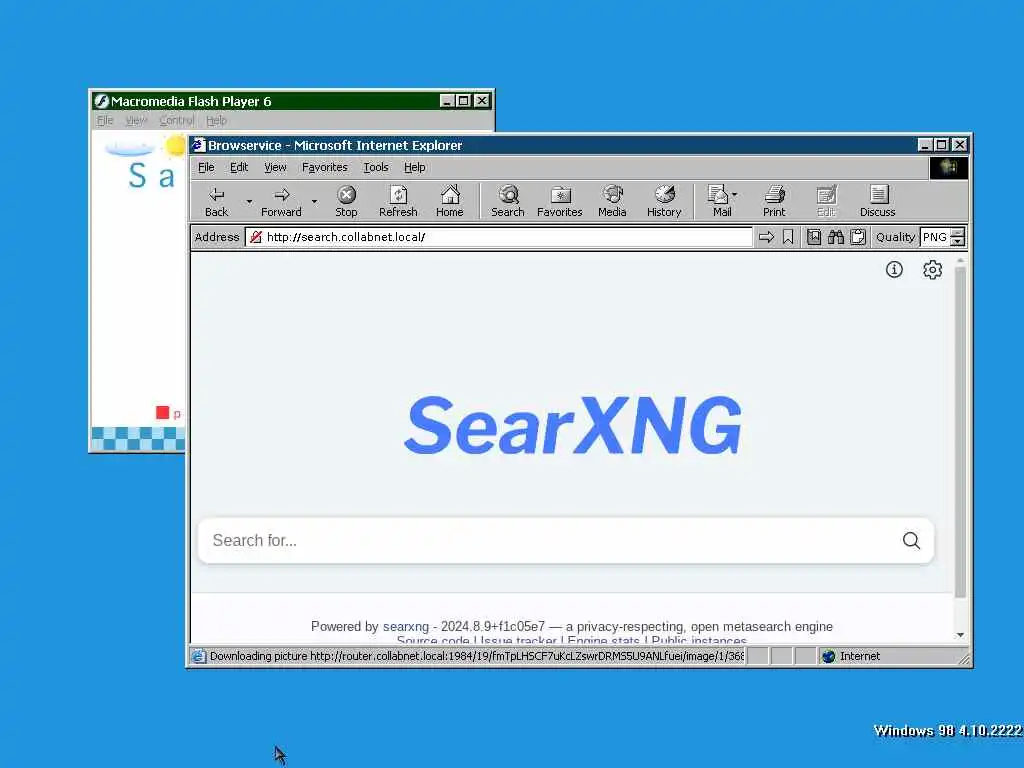Open the Favorites toolbar button
This screenshot has width=1024, height=768.
click(x=560, y=201)
